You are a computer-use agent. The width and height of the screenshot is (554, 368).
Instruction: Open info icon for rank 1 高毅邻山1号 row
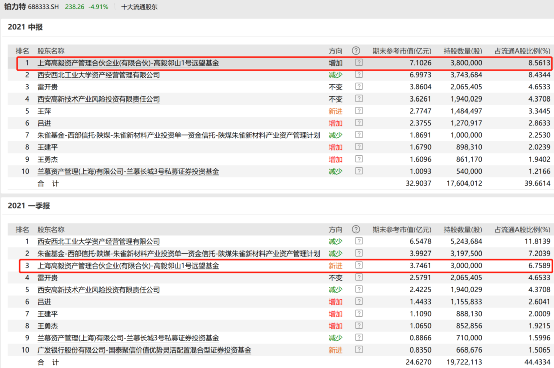coord(359,63)
